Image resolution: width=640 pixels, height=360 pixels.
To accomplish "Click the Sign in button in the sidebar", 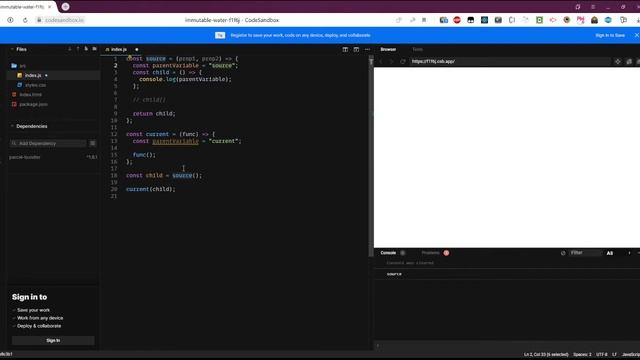I will click(x=53, y=340).
